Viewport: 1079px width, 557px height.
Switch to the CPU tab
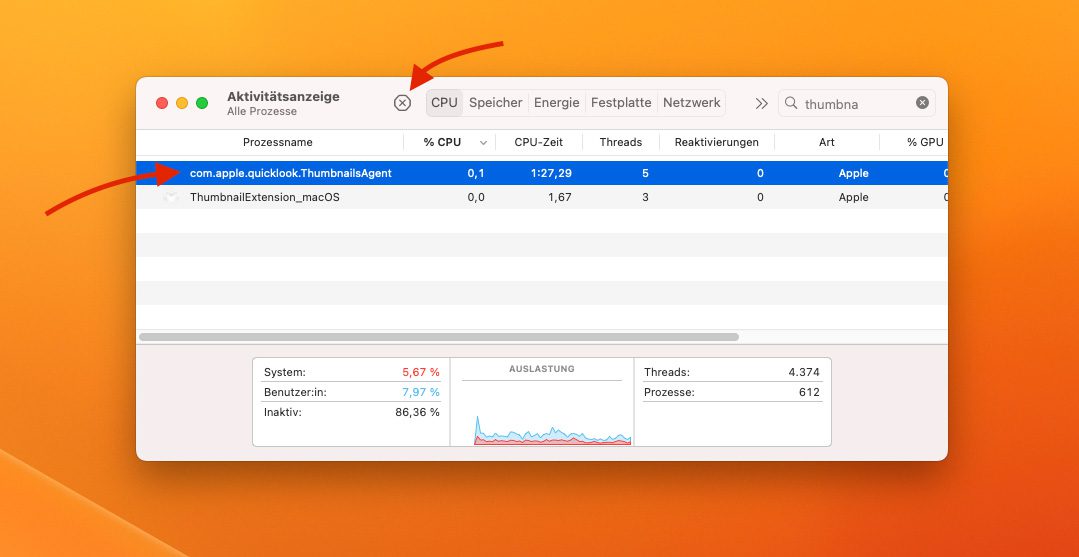point(444,103)
